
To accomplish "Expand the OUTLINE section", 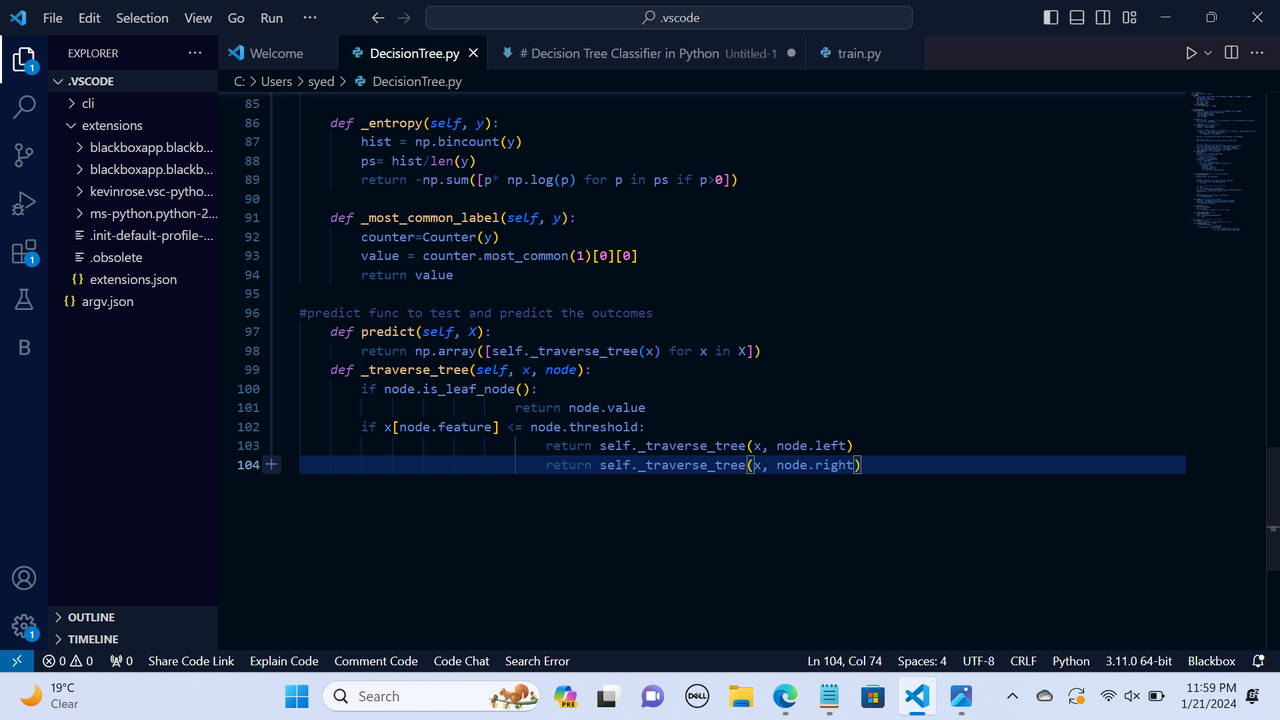I will [133, 617].
